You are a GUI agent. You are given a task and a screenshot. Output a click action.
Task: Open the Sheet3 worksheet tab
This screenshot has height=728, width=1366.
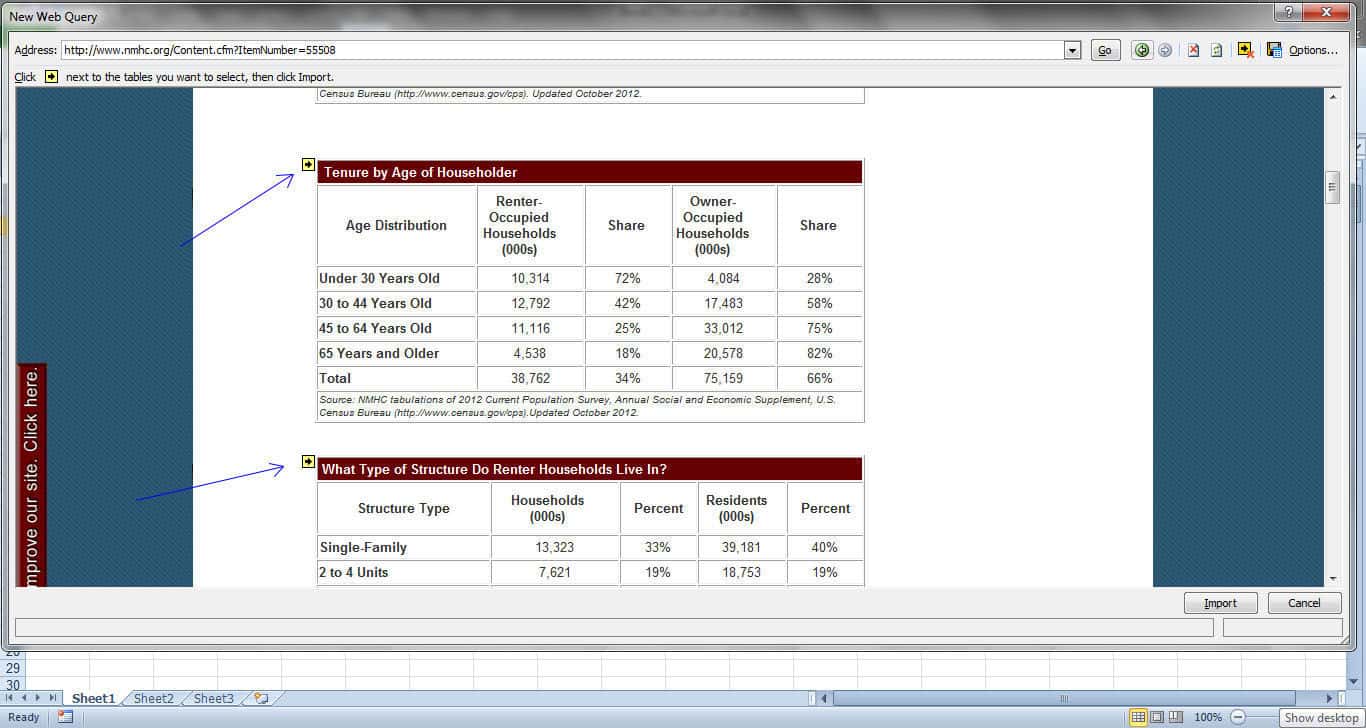[213, 698]
